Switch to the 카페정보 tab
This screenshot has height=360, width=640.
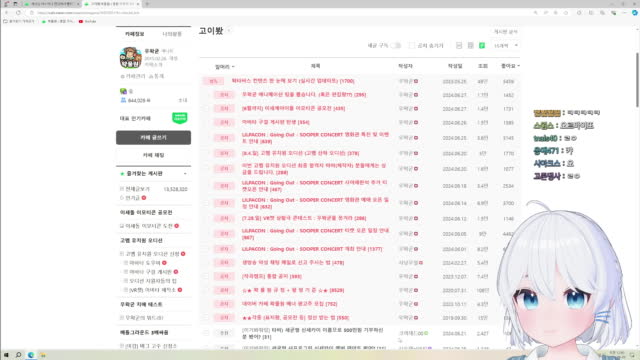(x=135, y=34)
